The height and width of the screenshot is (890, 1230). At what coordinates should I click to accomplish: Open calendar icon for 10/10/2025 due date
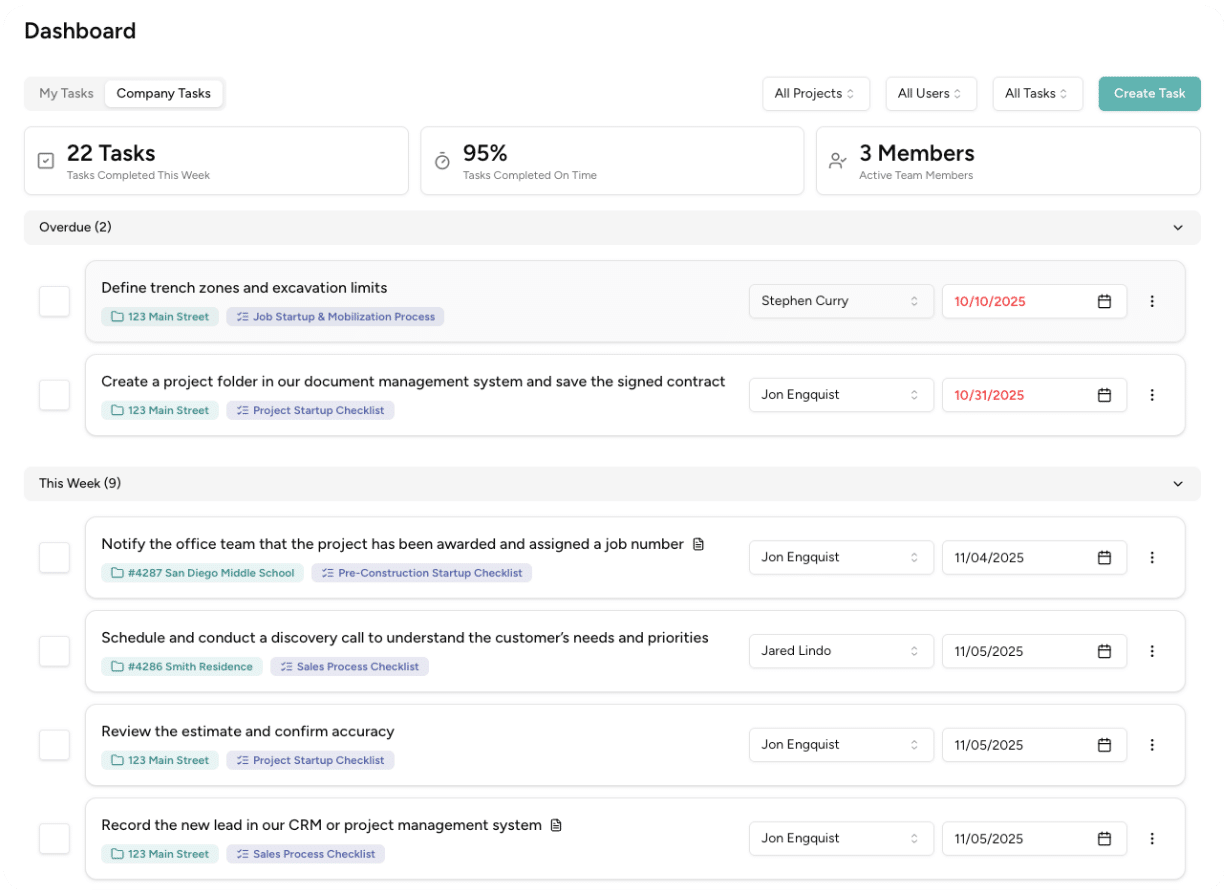(x=1104, y=301)
